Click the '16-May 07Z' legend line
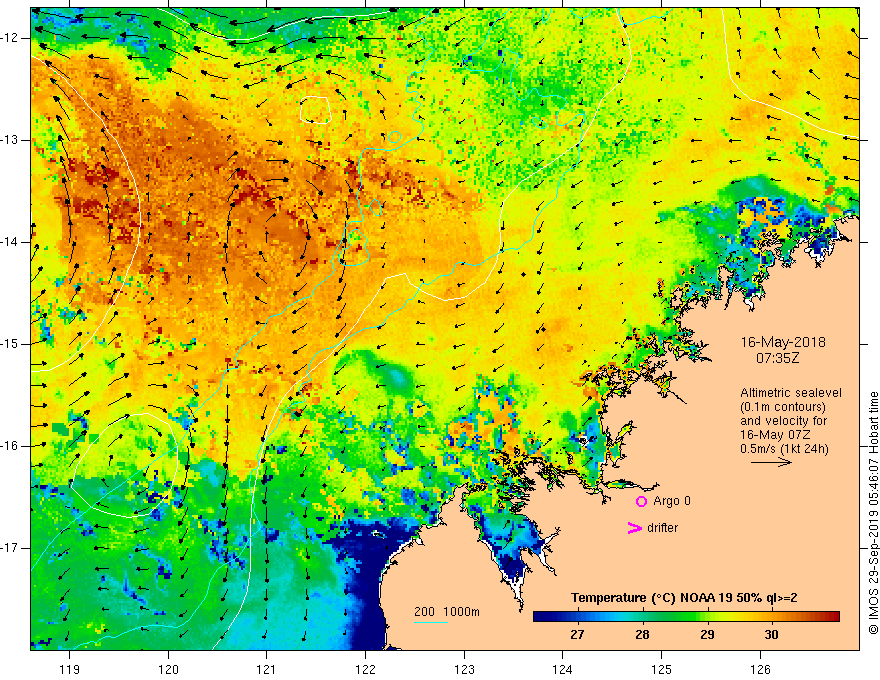 pos(774,435)
